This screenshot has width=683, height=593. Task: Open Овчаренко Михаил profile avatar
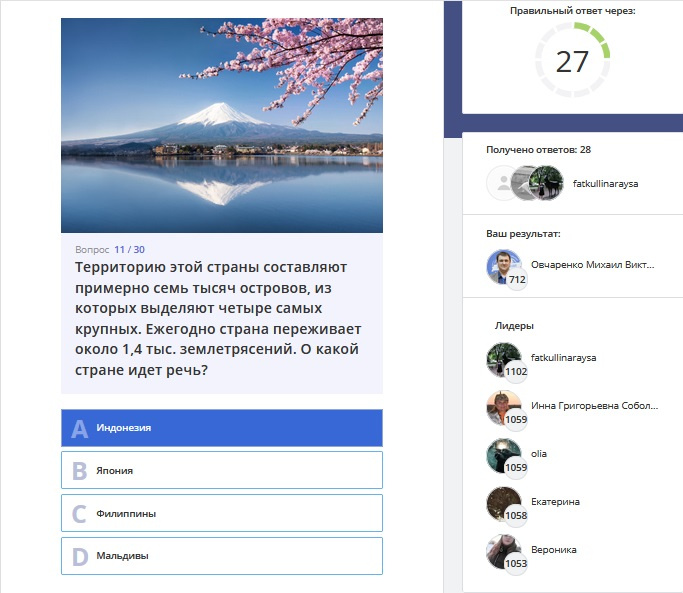(x=504, y=267)
